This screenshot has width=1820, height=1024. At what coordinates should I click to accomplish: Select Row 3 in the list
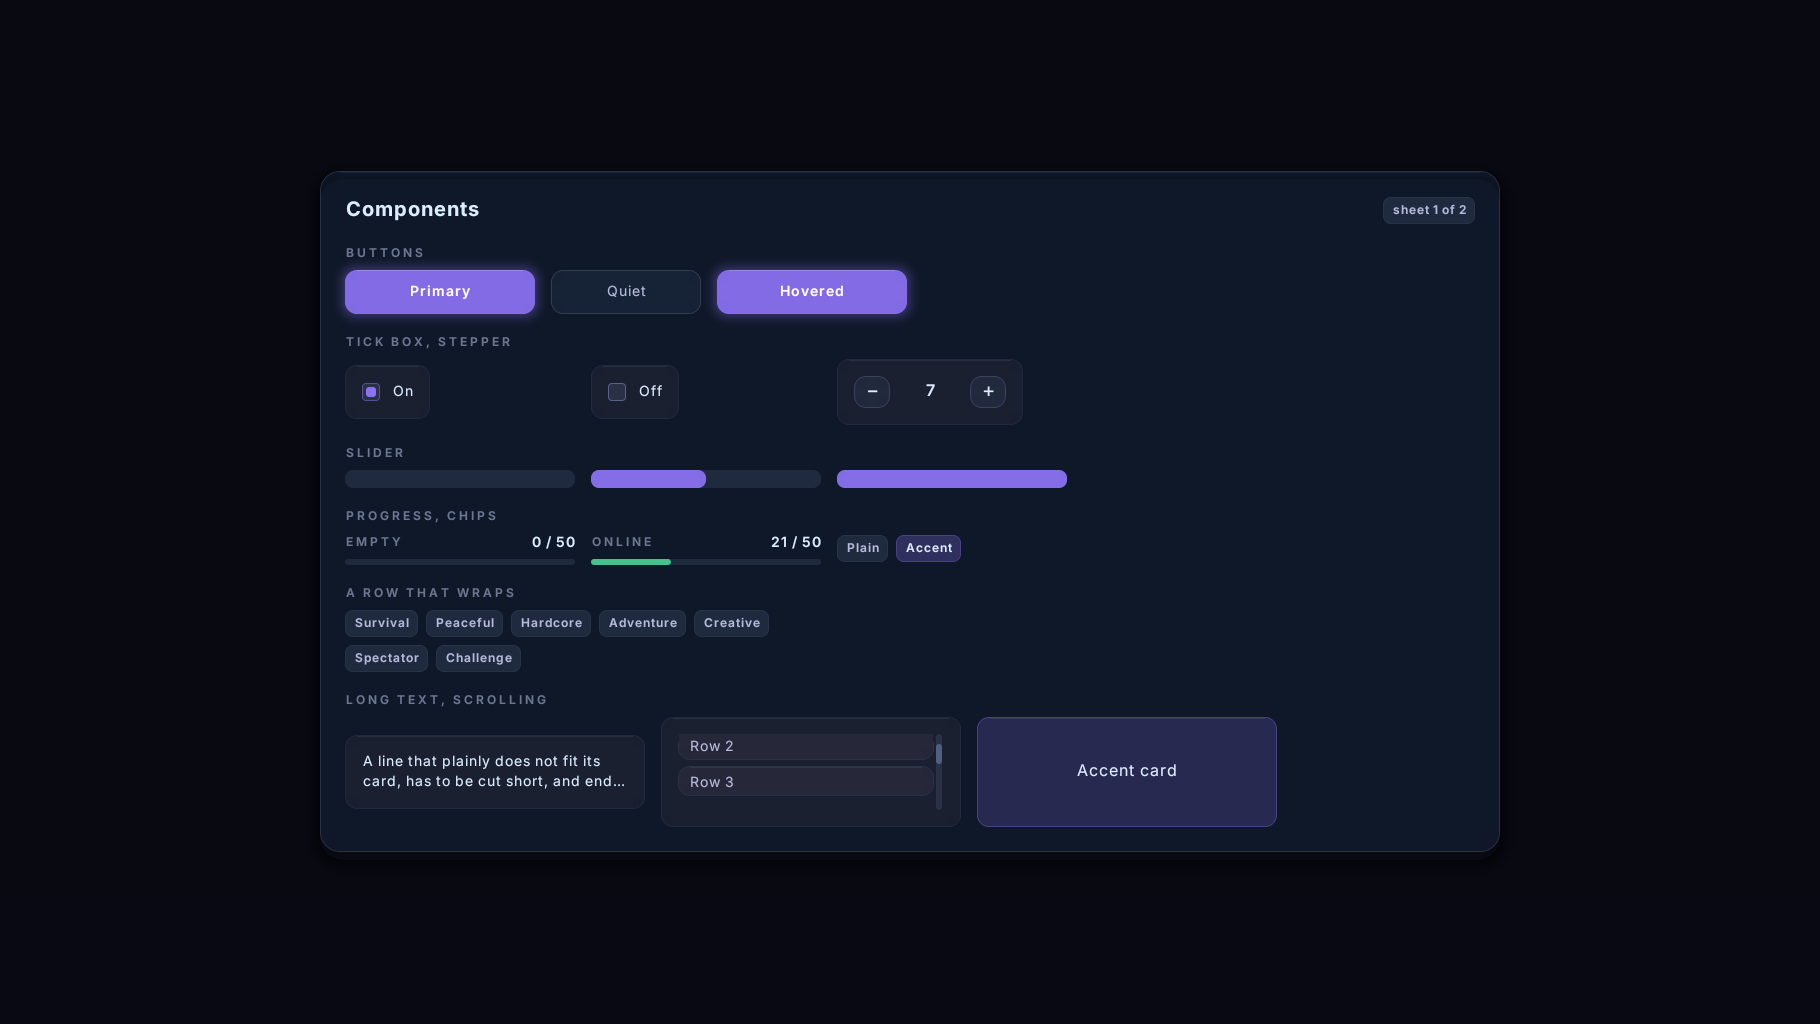coord(806,782)
